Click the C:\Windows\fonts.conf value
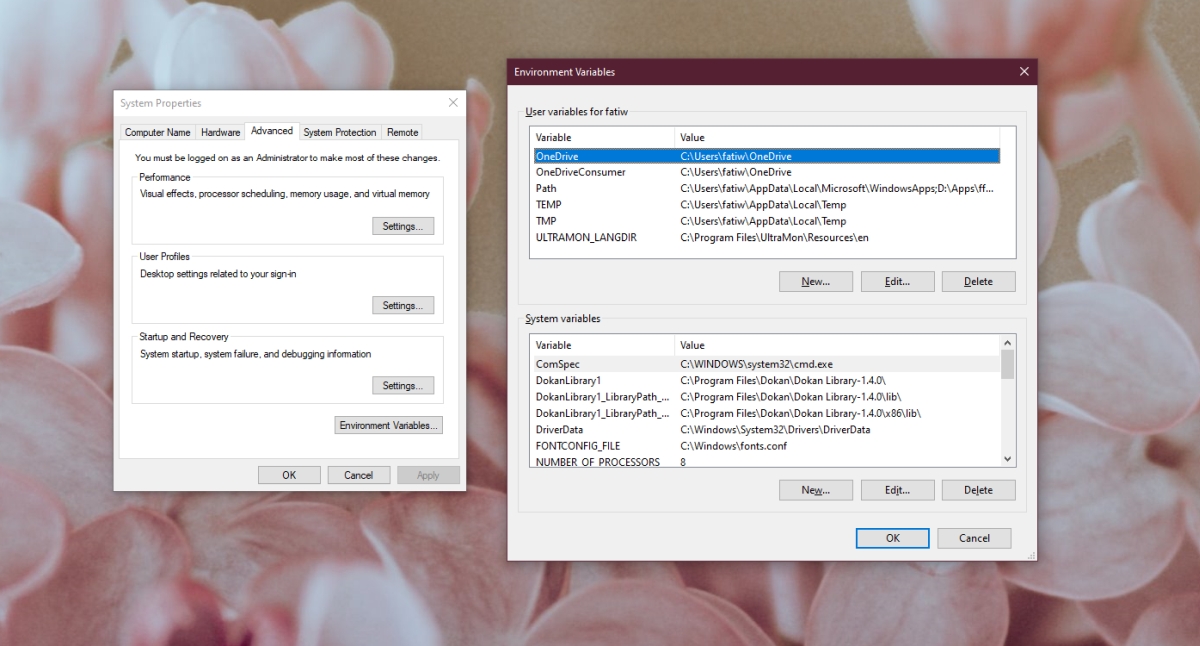This screenshot has height=646, width=1200. [733, 445]
